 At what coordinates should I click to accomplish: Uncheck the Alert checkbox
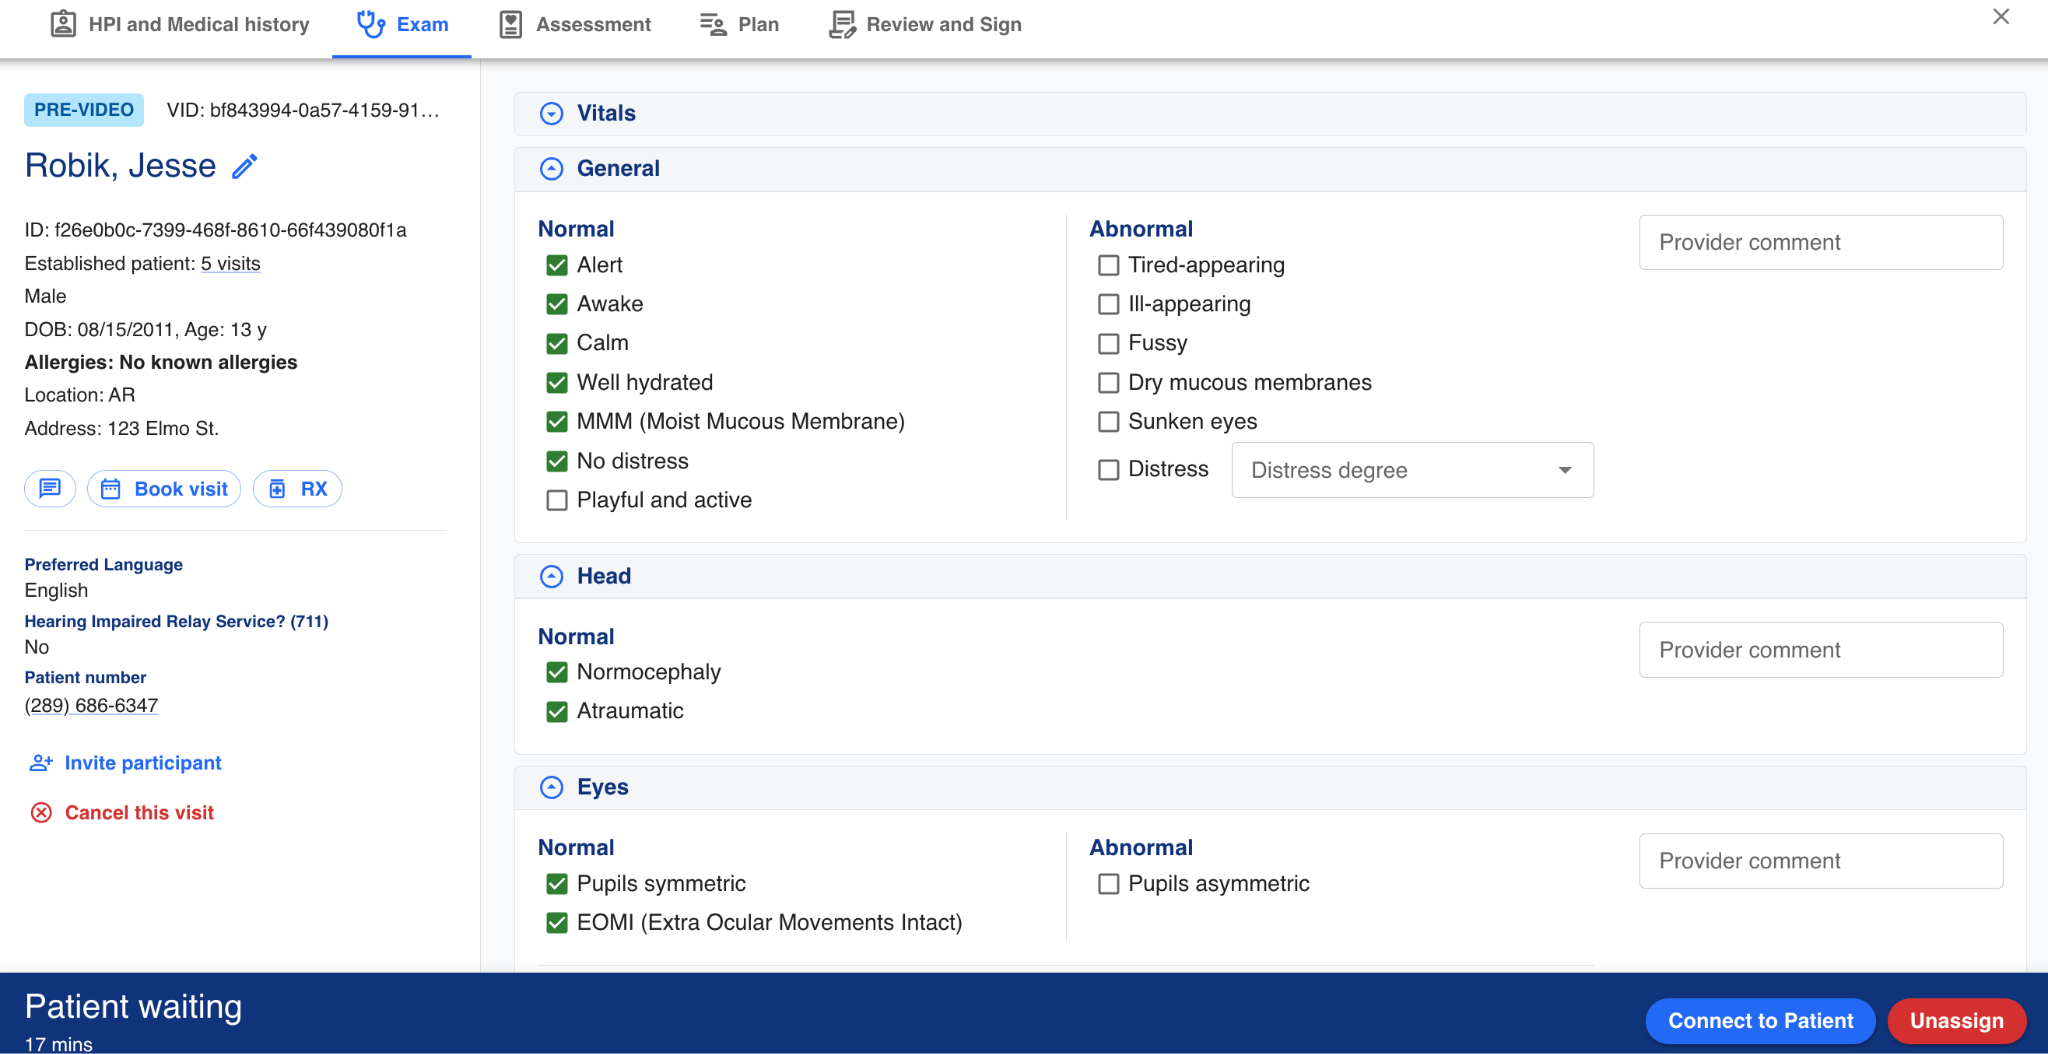[557, 265]
